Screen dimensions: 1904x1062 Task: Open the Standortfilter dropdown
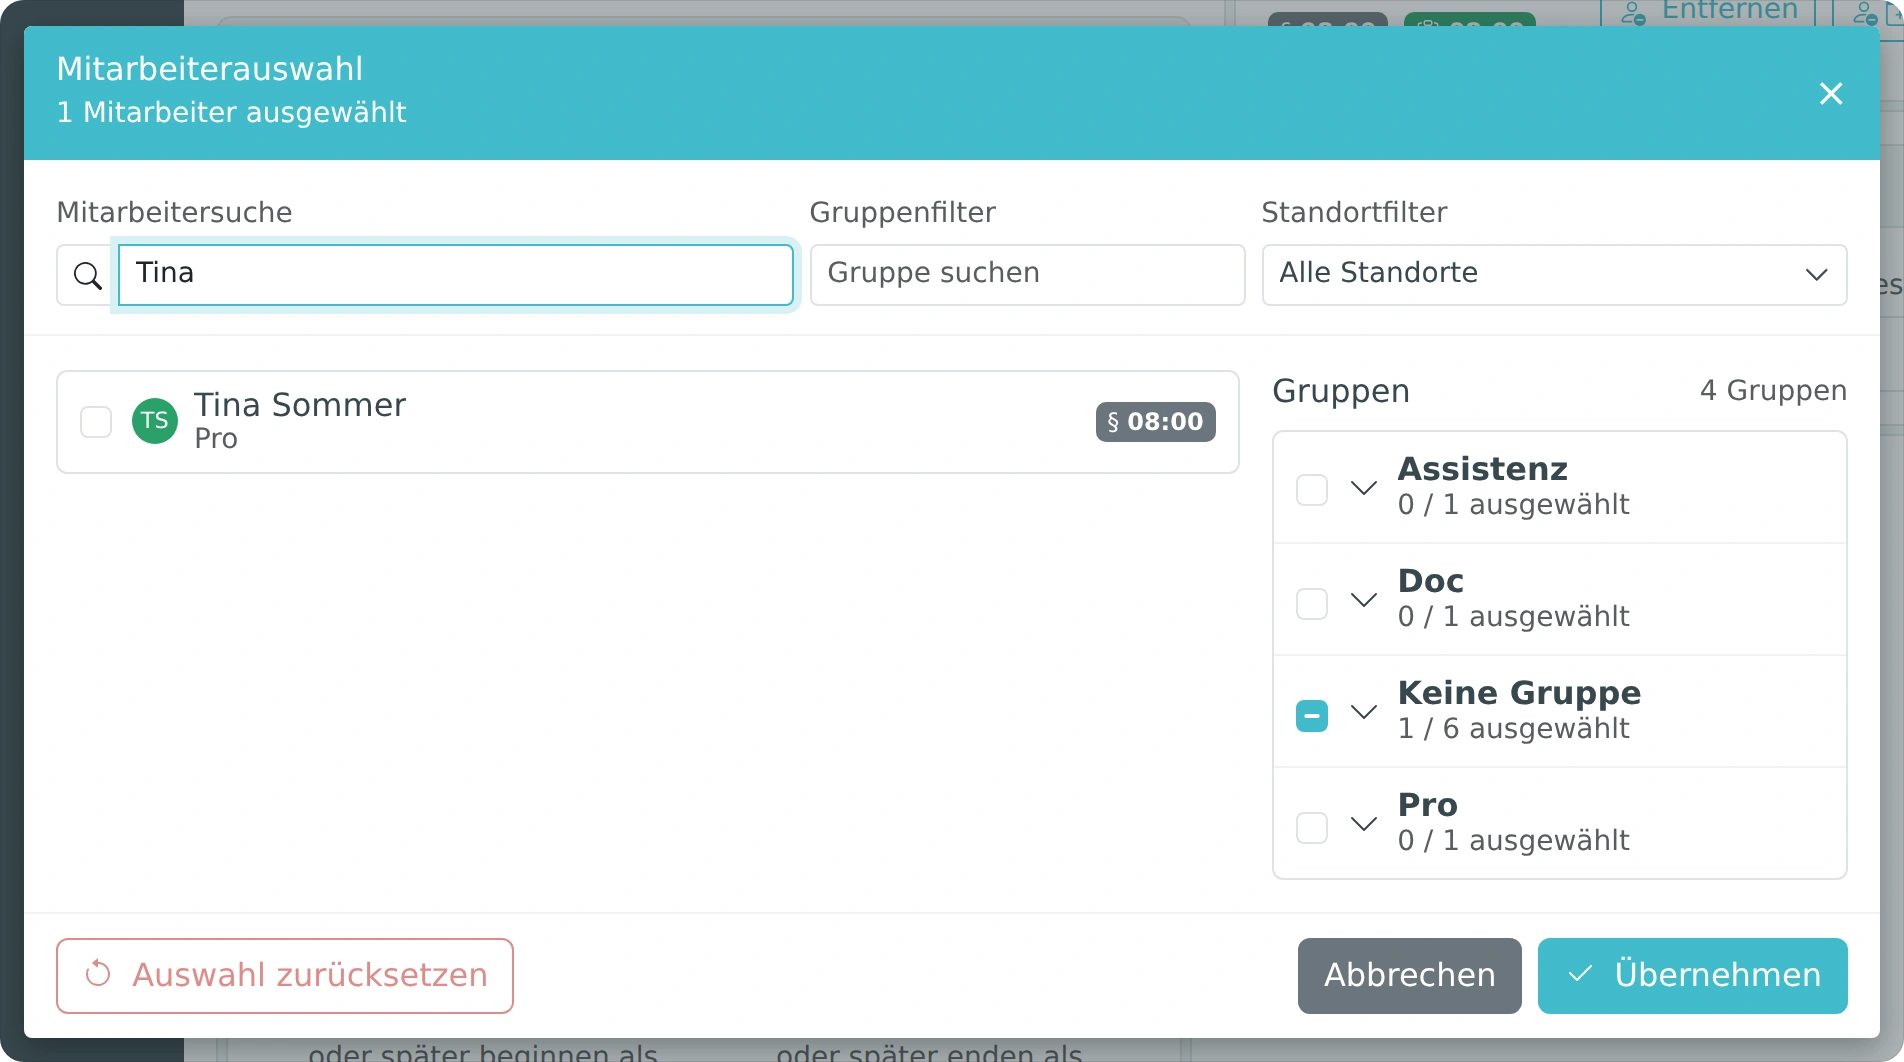1554,275
